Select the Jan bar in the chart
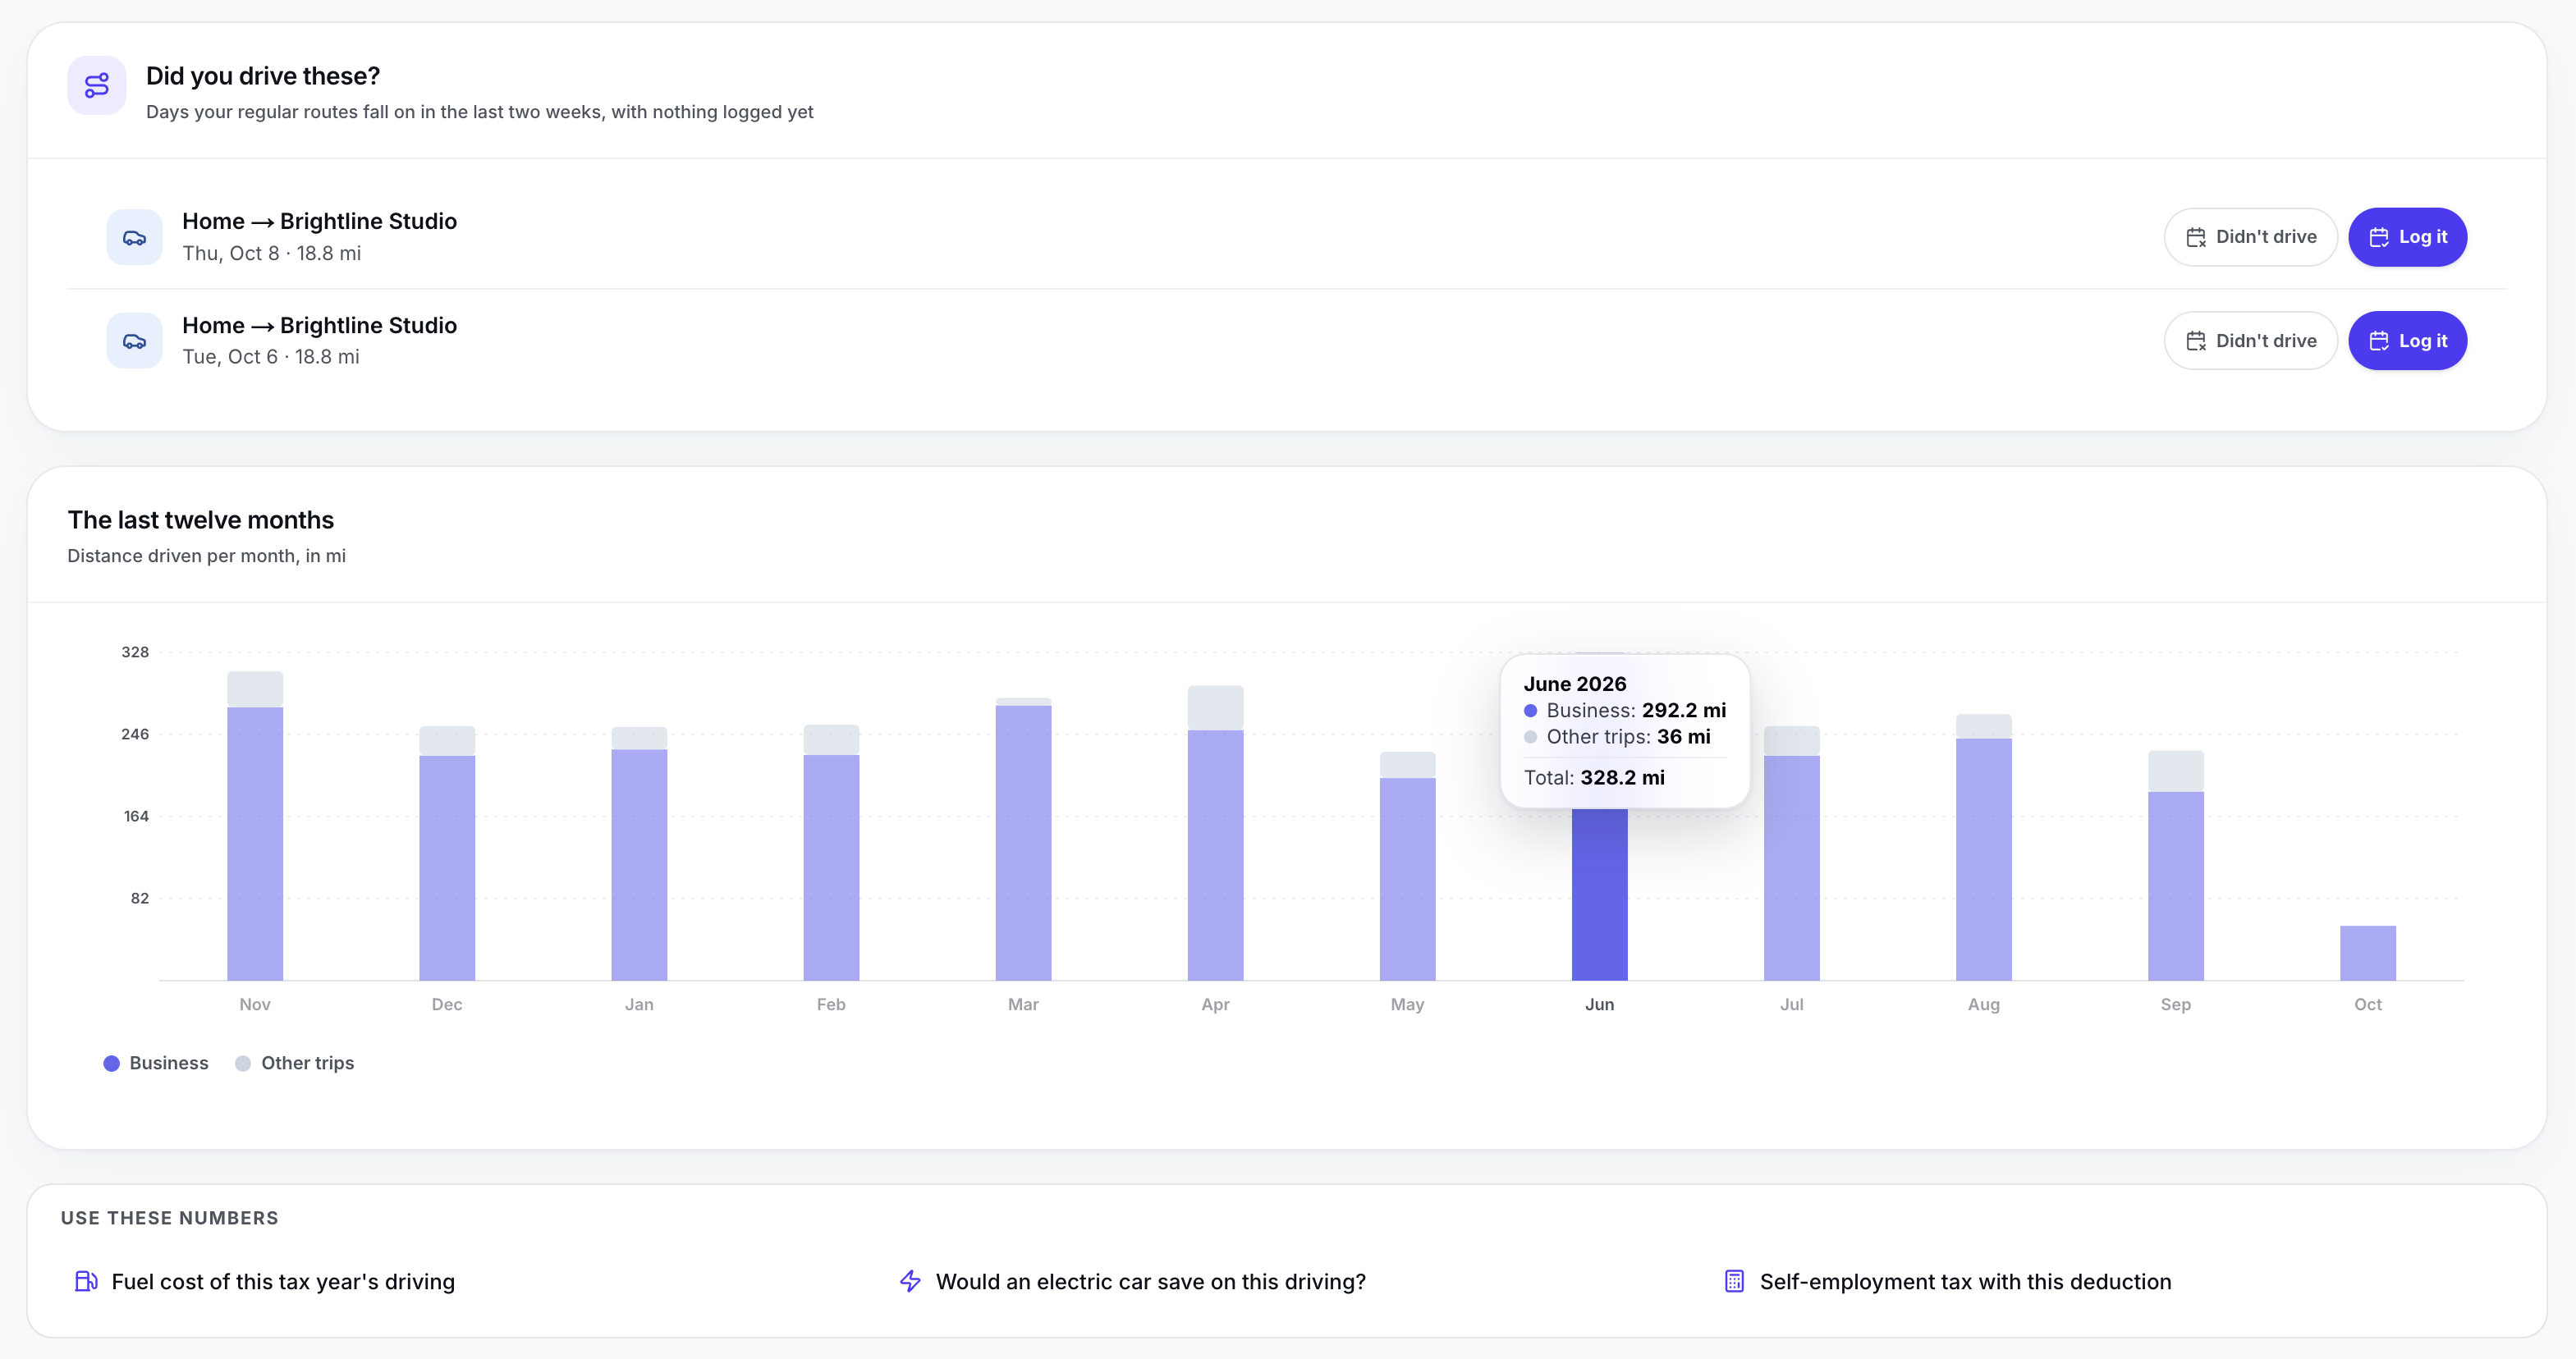This screenshot has width=2576, height=1359. [639, 854]
